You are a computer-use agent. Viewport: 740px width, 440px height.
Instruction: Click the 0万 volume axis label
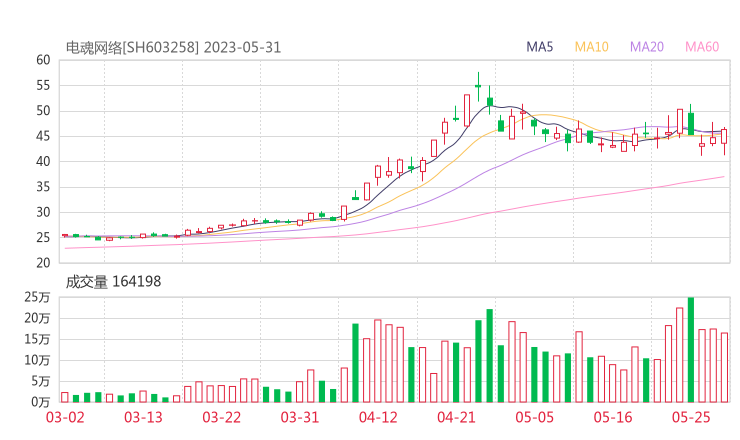point(41,402)
